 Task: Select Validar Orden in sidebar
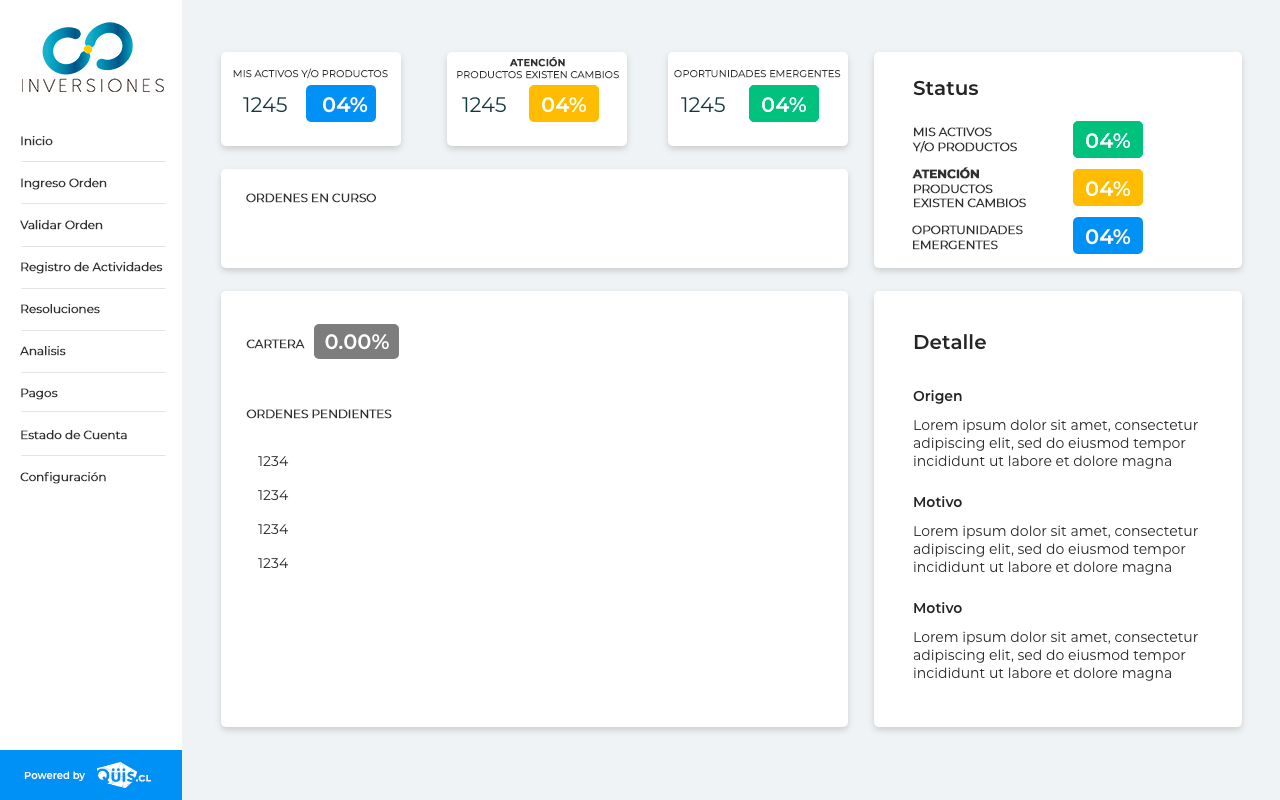pyautogui.click(x=61, y=225)
